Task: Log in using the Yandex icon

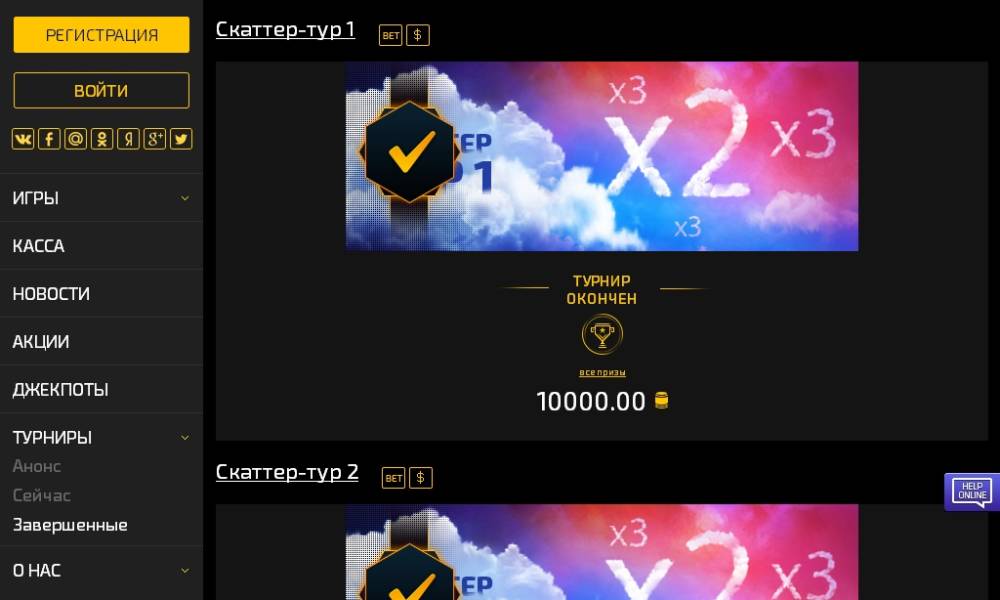Action: point(128,138)
